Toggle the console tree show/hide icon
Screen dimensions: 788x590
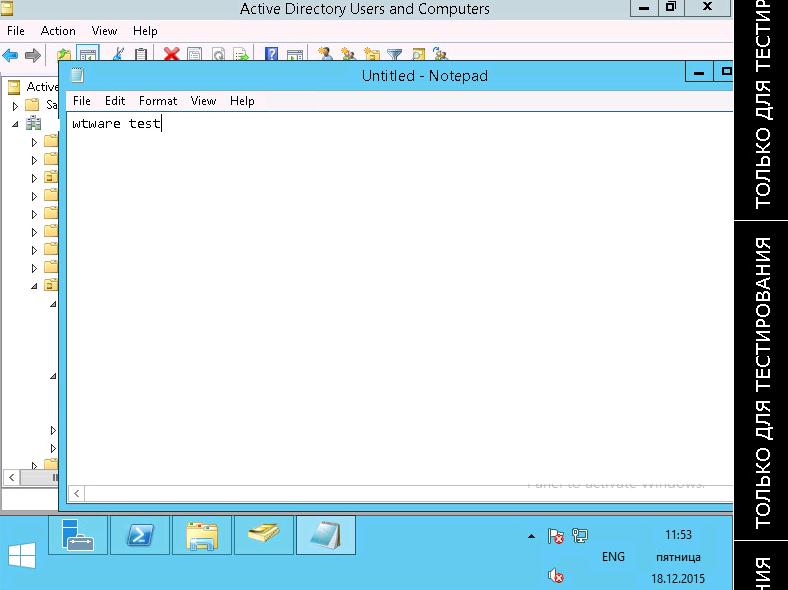(87, 55)
